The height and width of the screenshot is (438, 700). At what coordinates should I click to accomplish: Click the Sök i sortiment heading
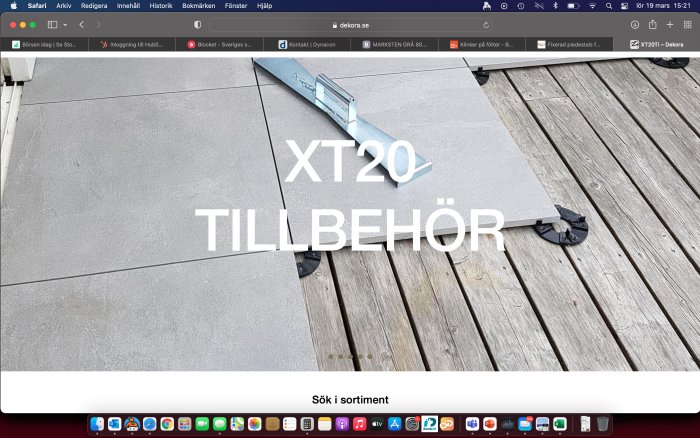[350, 400]
